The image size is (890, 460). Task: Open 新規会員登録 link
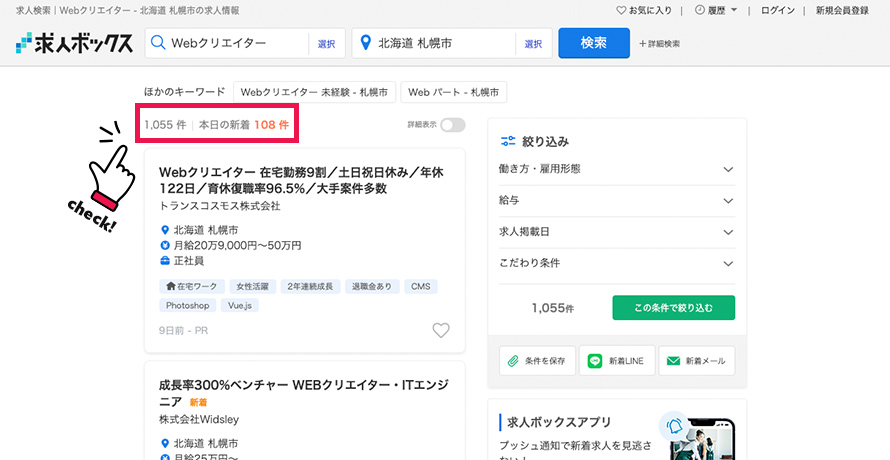coord(842,10)
